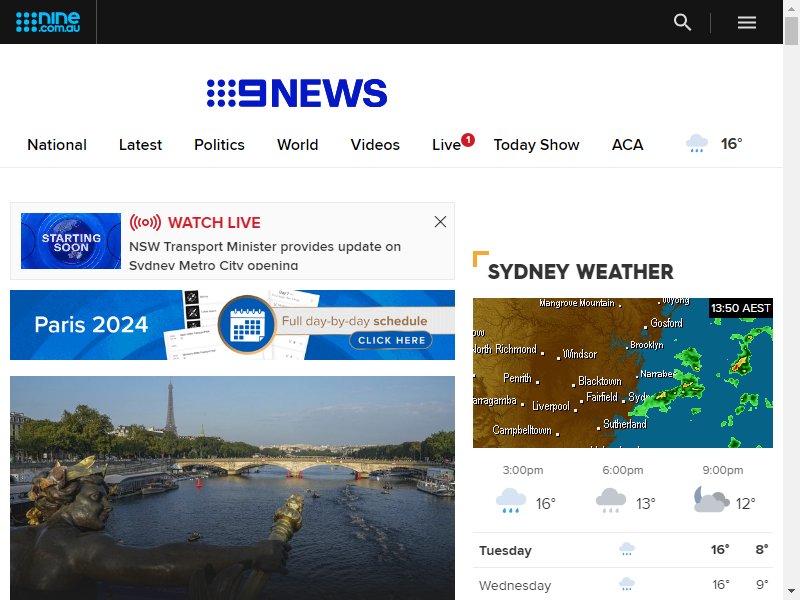The width and height of the screenshot is (800, 600).
Task: Click Tuesday's 8° minimum temperature
Action: point(762,549)
